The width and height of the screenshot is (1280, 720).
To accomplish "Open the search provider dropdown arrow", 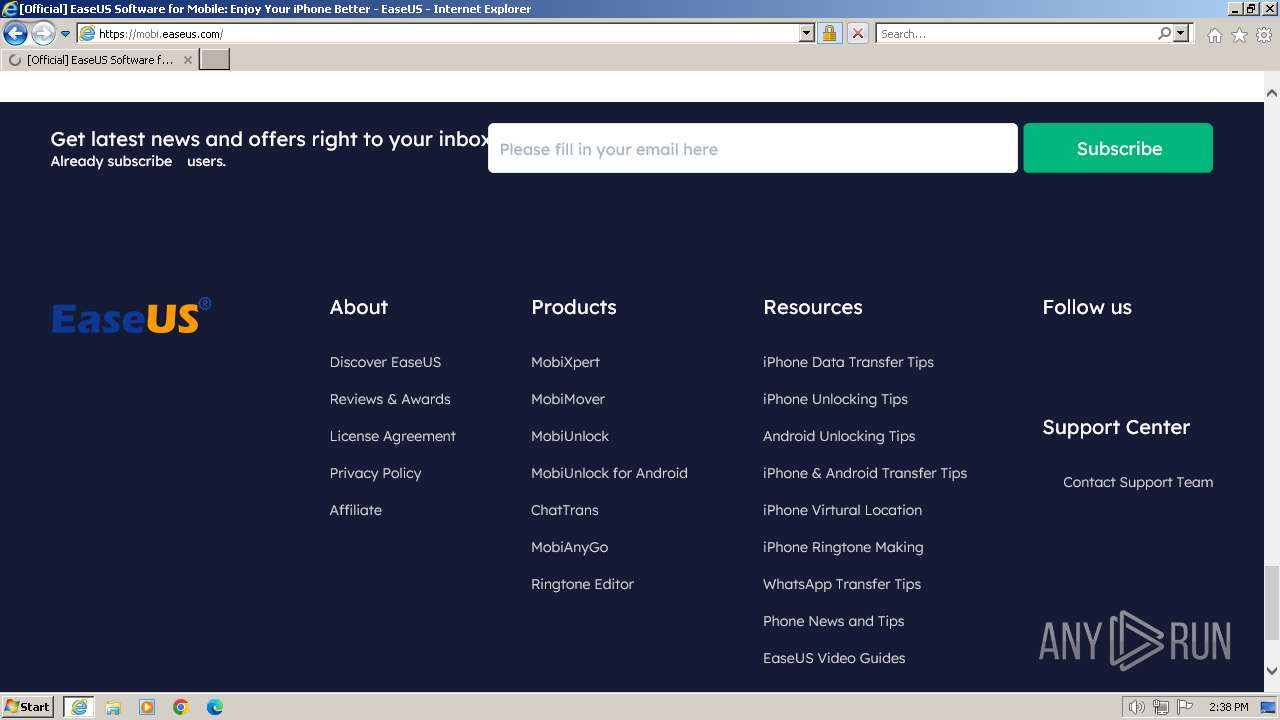I will pos(1181,34).
